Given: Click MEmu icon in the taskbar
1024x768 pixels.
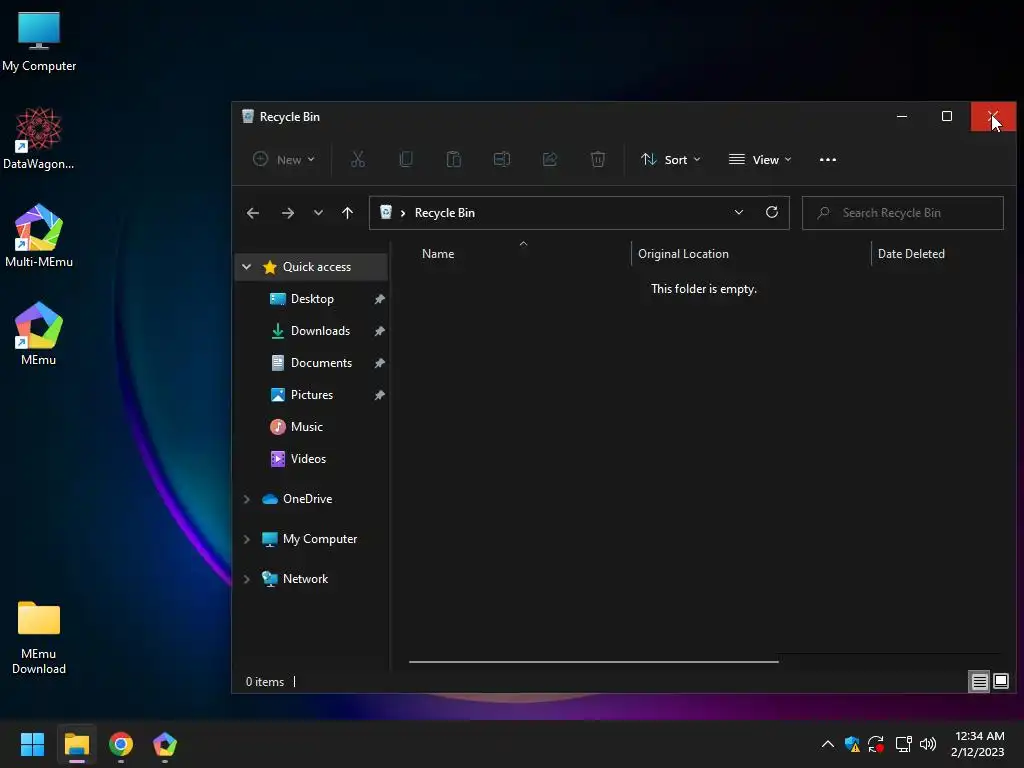Looking at the screenshot, I should tap(165, 744).
